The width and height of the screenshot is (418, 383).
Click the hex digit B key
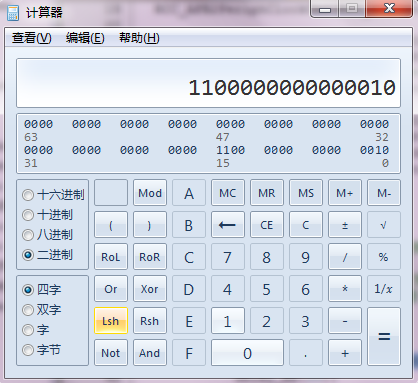(189, 225)
